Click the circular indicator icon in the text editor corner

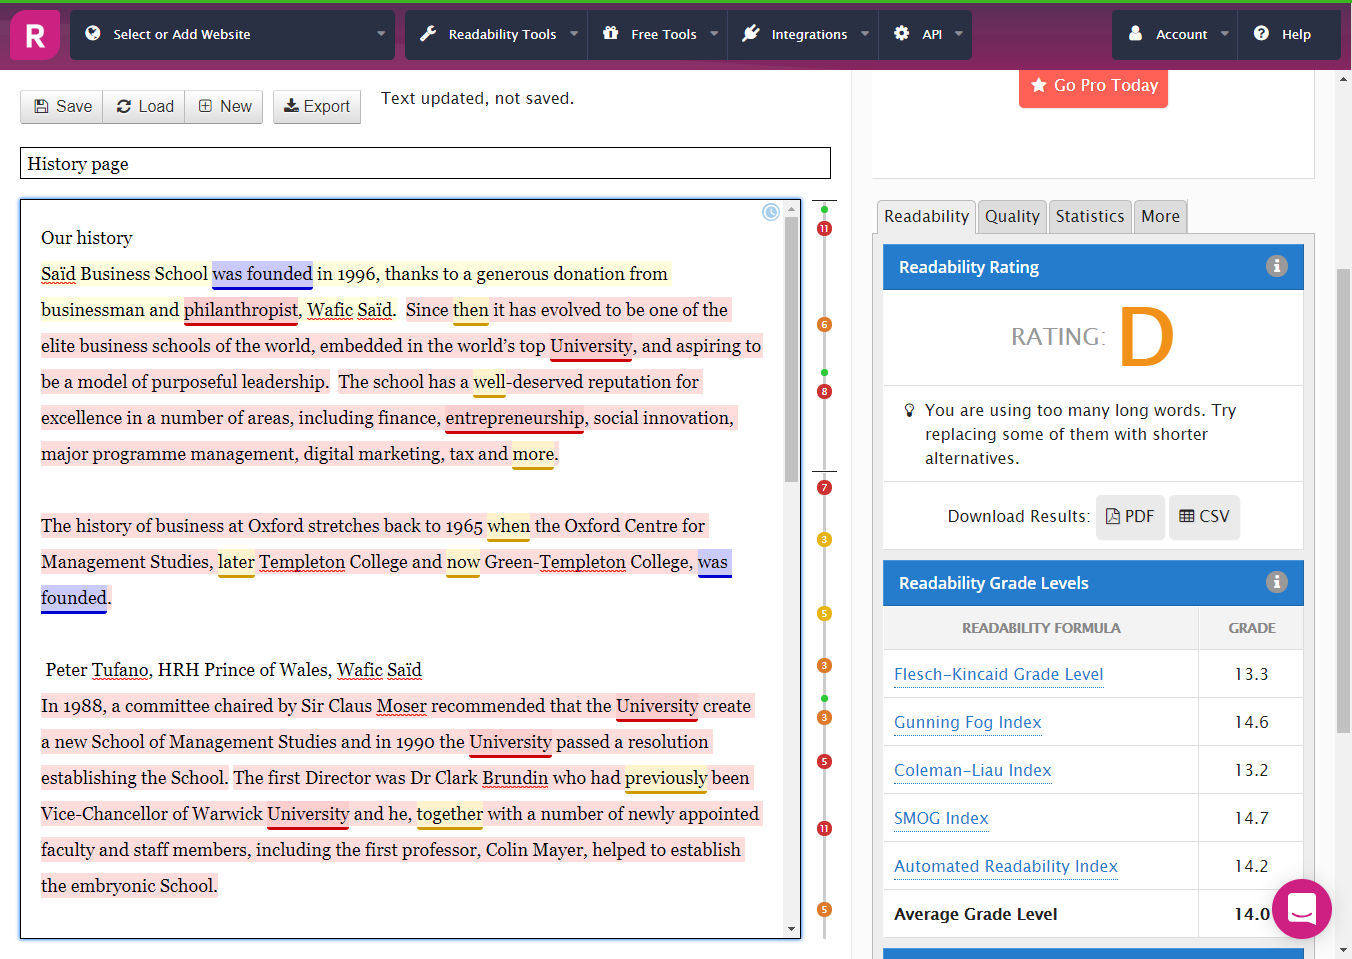coord(771,212)
